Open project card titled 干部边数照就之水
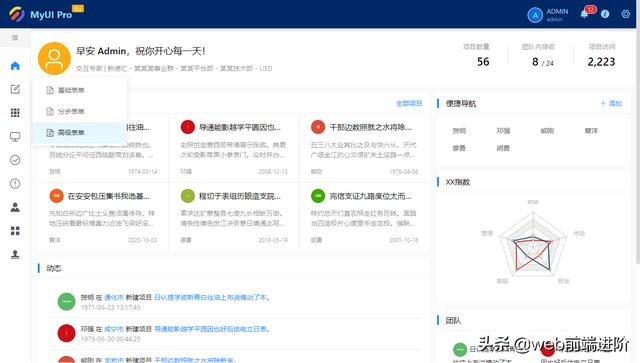This screenshot has width=640, height=363. (364, 148)
